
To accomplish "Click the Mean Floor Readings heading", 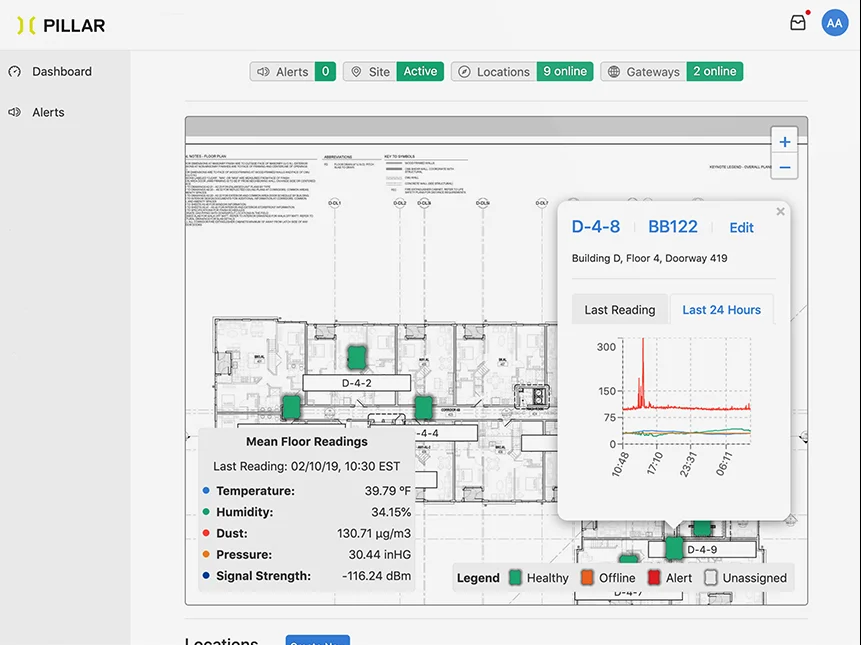I will [x=306, y=441].
